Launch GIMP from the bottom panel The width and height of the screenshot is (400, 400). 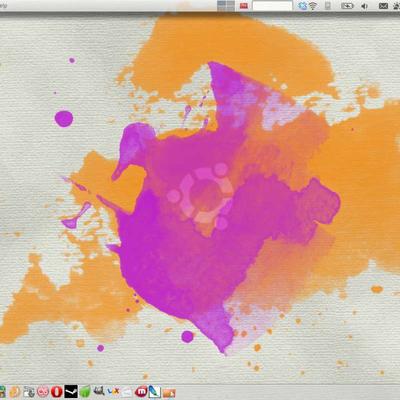point(99,391)
